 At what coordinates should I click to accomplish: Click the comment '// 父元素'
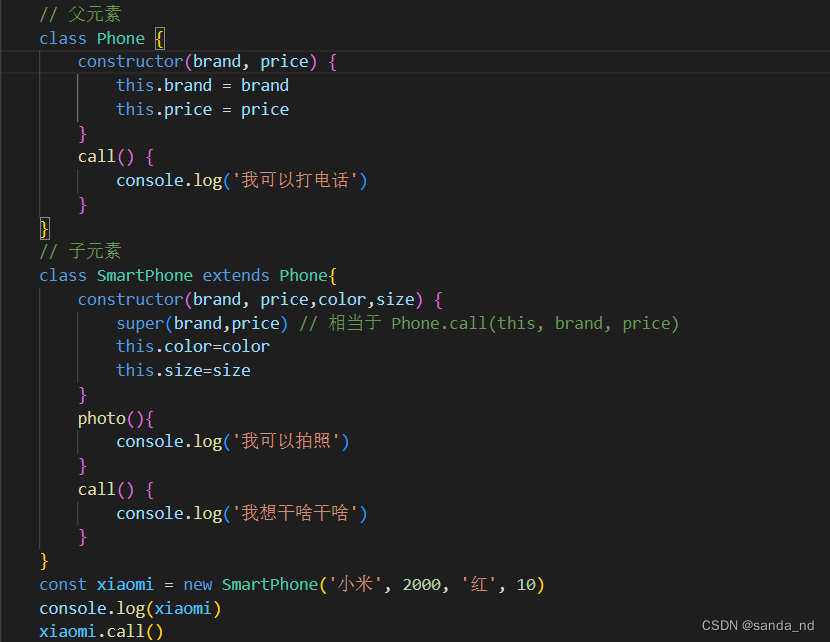click(80, 14)
